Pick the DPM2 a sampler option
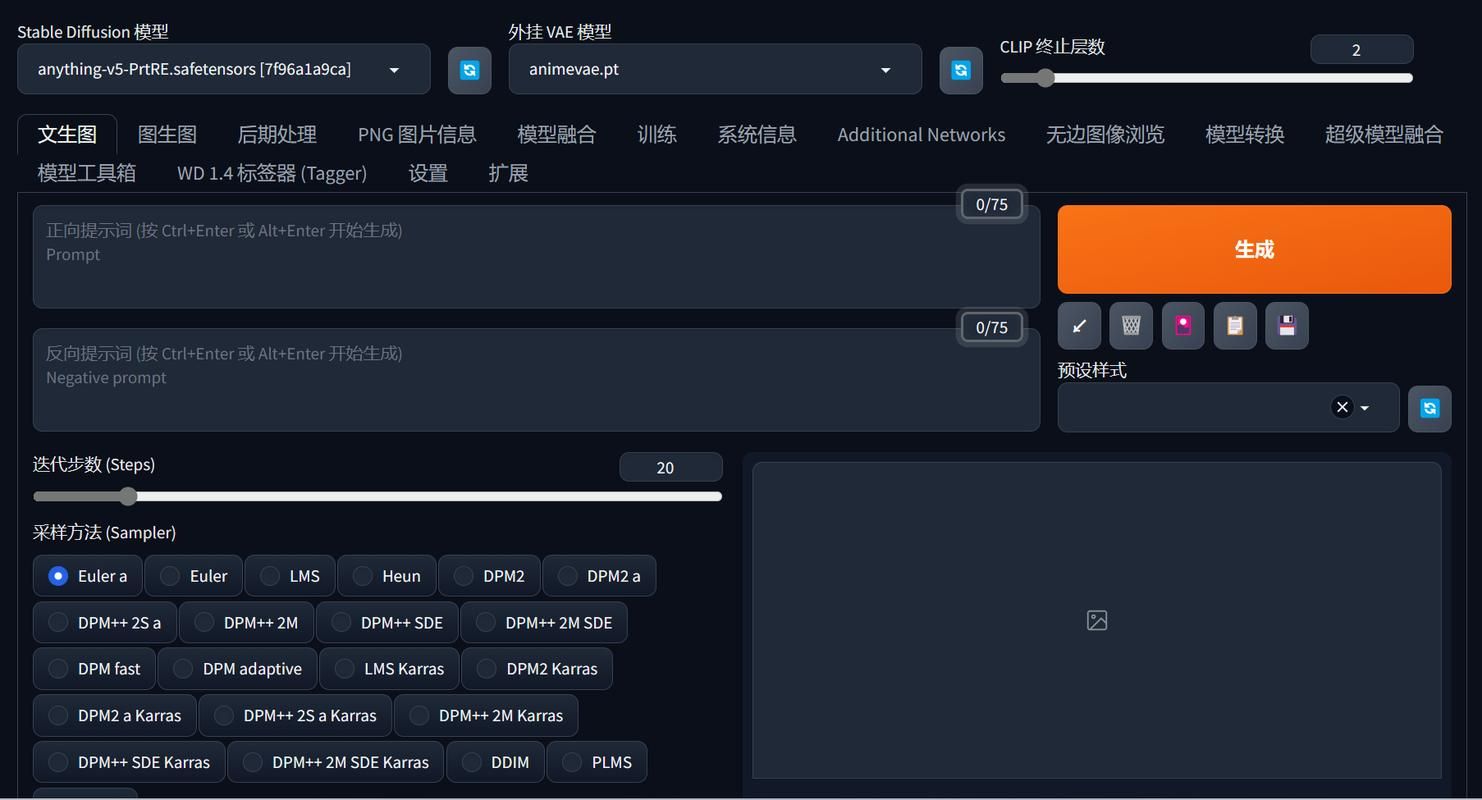Viewport: 1482px width, 800px height. point(599,576)
